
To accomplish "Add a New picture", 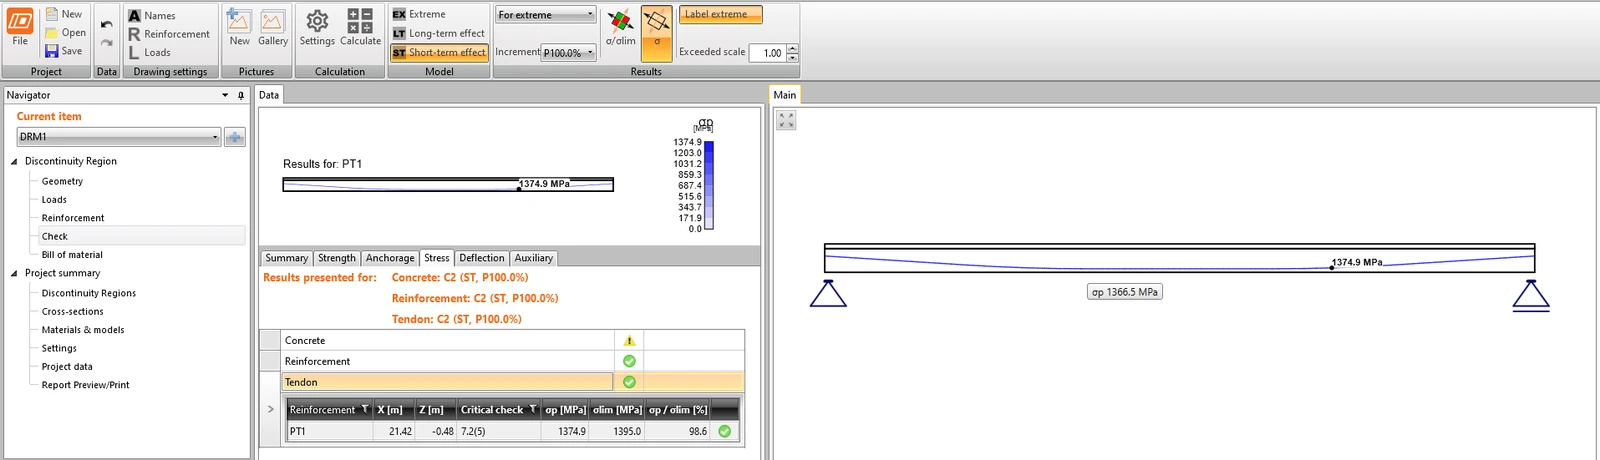I will [x=239, y=28].
